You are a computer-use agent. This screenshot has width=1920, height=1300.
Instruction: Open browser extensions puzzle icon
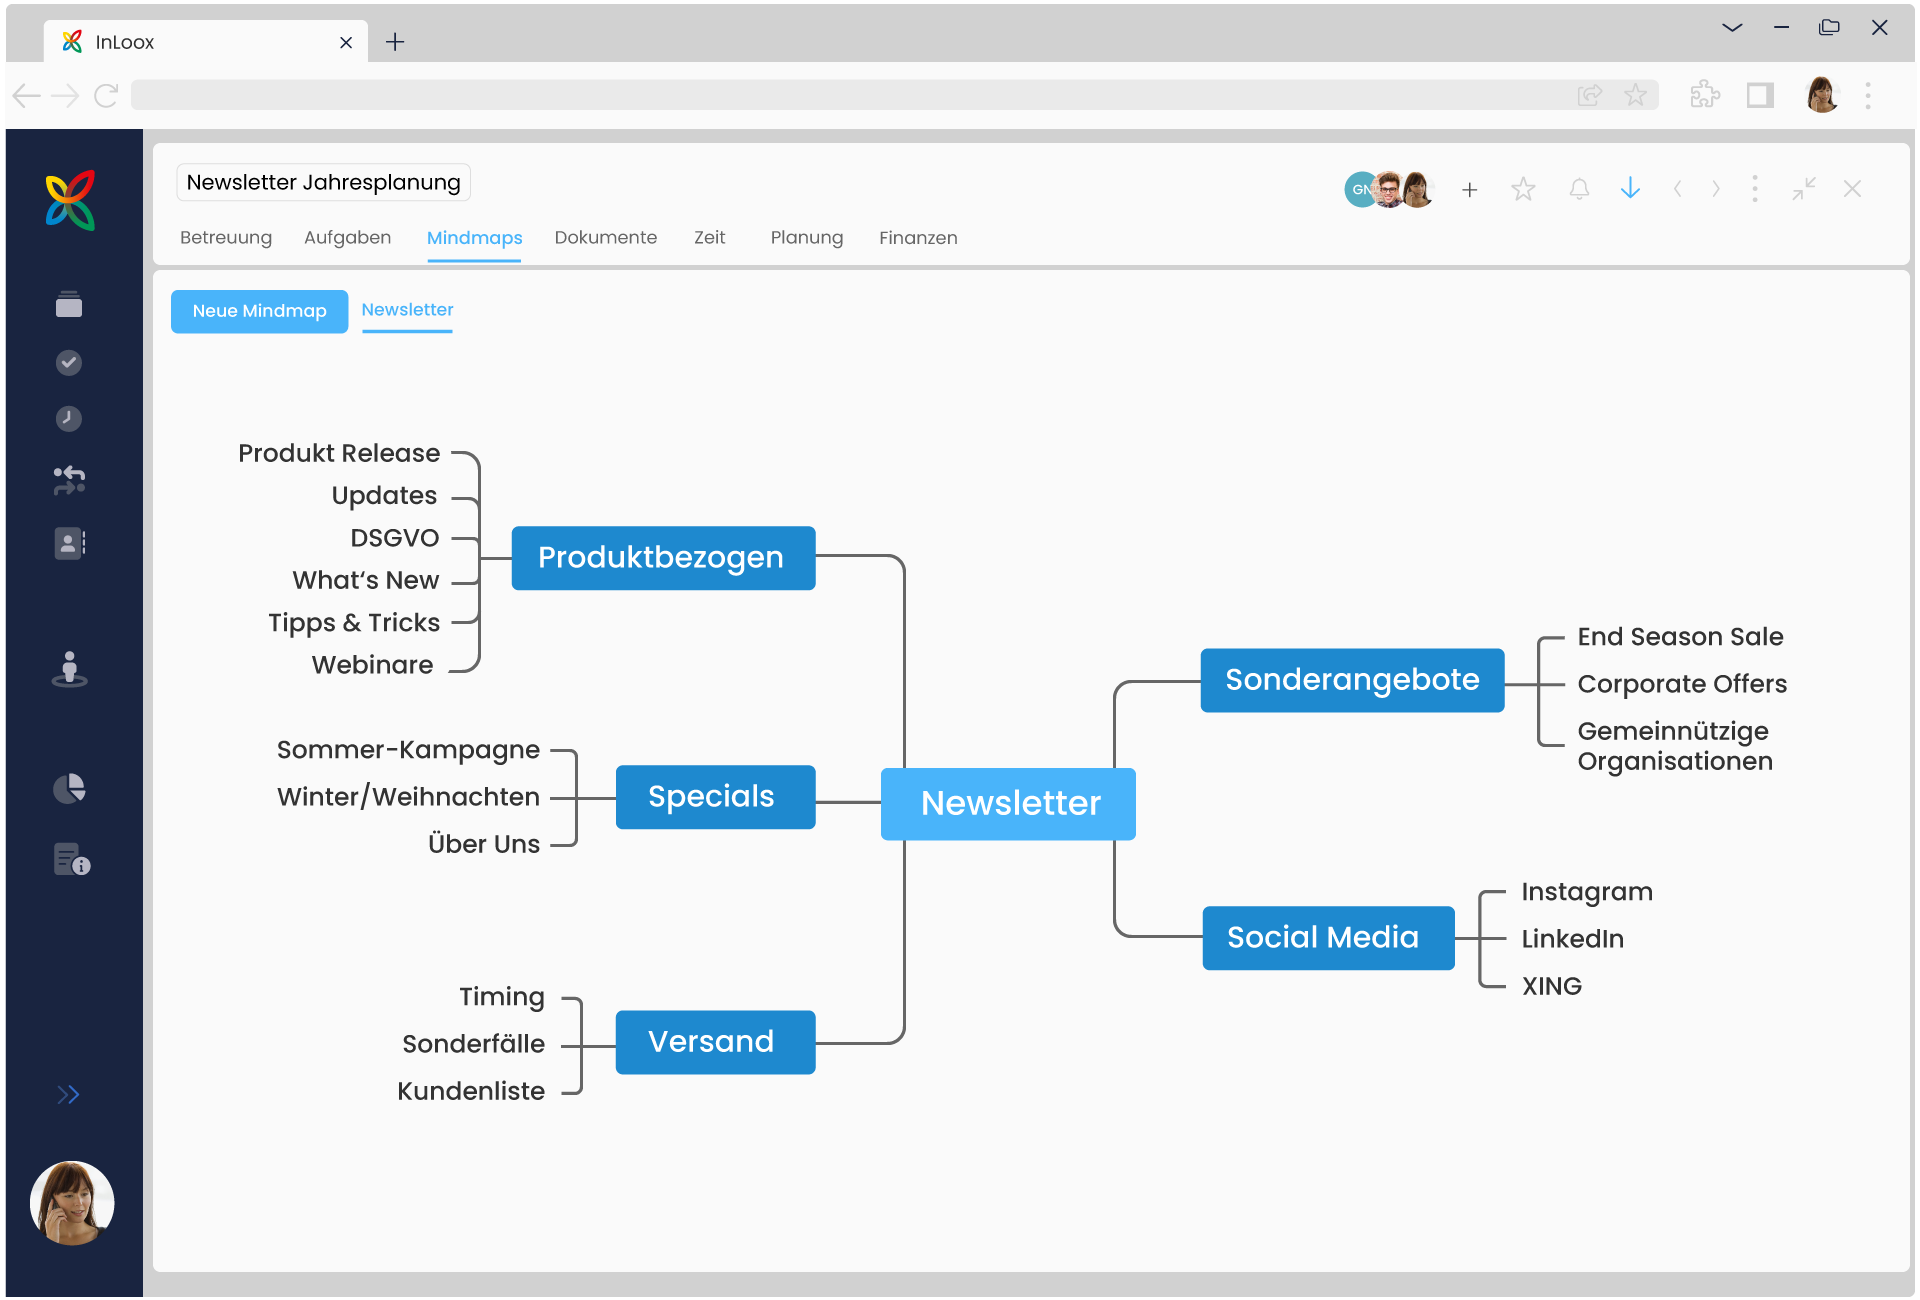coord(1704,95)
